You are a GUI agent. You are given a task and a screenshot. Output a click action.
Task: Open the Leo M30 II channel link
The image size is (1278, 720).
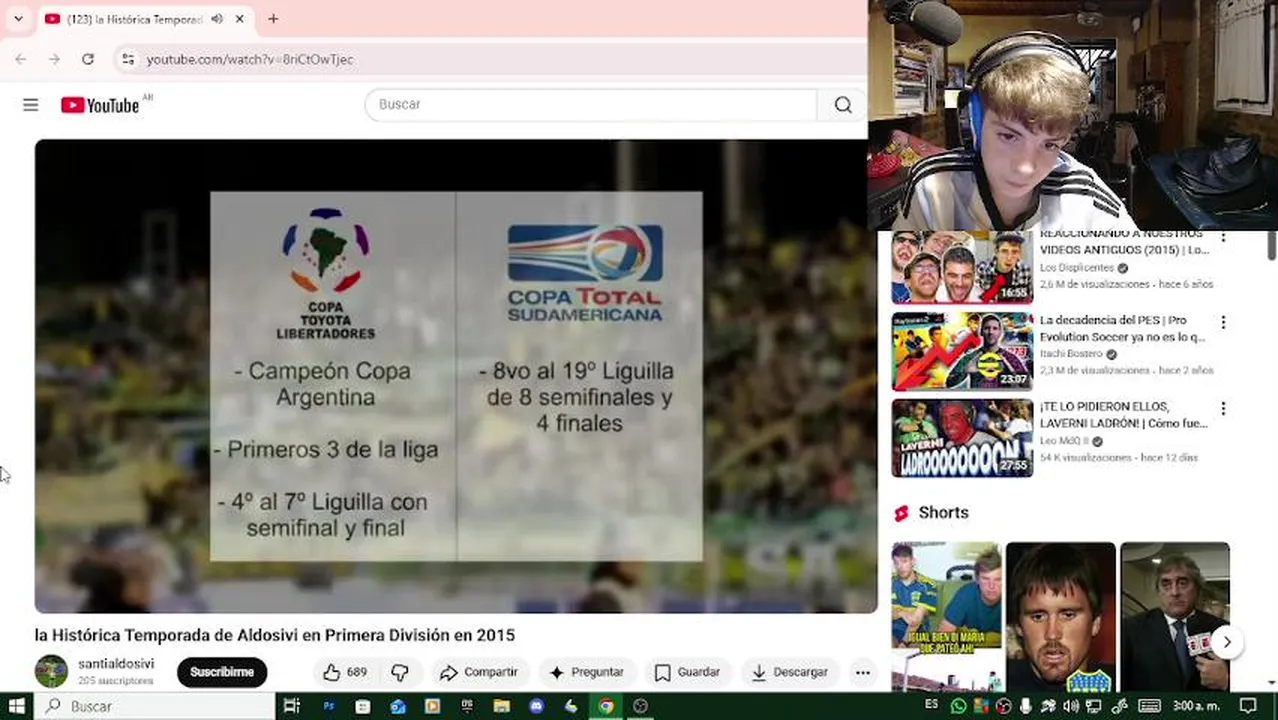coord(1065,441)
